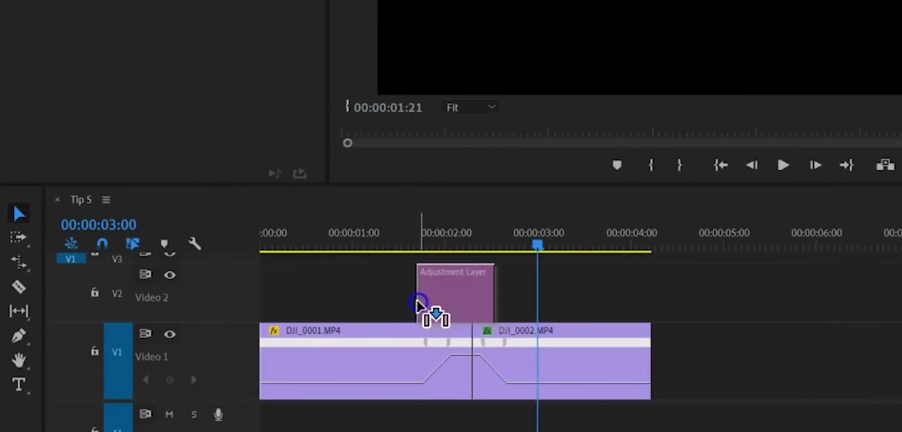Go to next keyframe on Video 1
This screenshot has width=902, height=432.
click(x=194, y=380)
